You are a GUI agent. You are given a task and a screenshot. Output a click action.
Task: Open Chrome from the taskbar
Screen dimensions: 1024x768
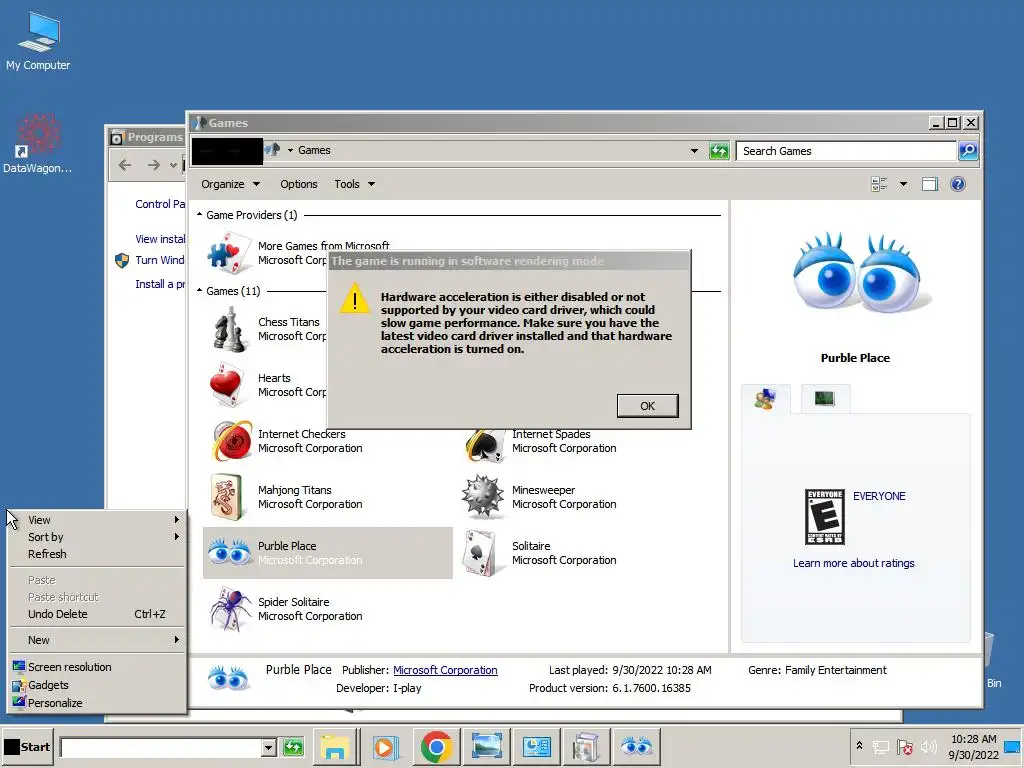click(436, 746)
